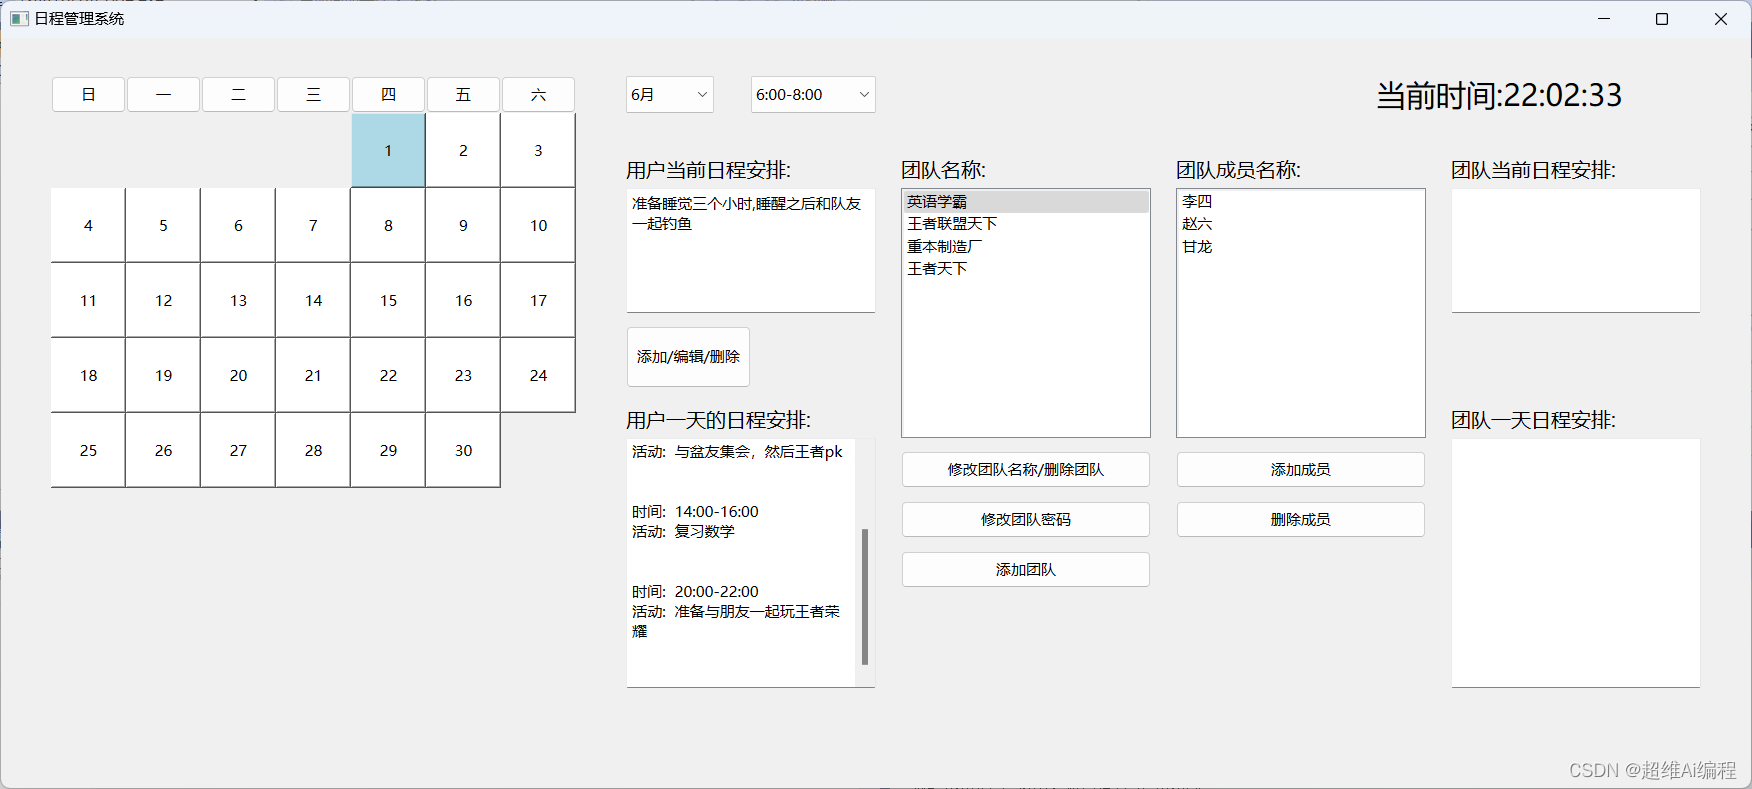The height and width of the screenshot is (789, 1752).
Task: Select team 重本制造厂 in the list
Action: [x=1026, y=247]
